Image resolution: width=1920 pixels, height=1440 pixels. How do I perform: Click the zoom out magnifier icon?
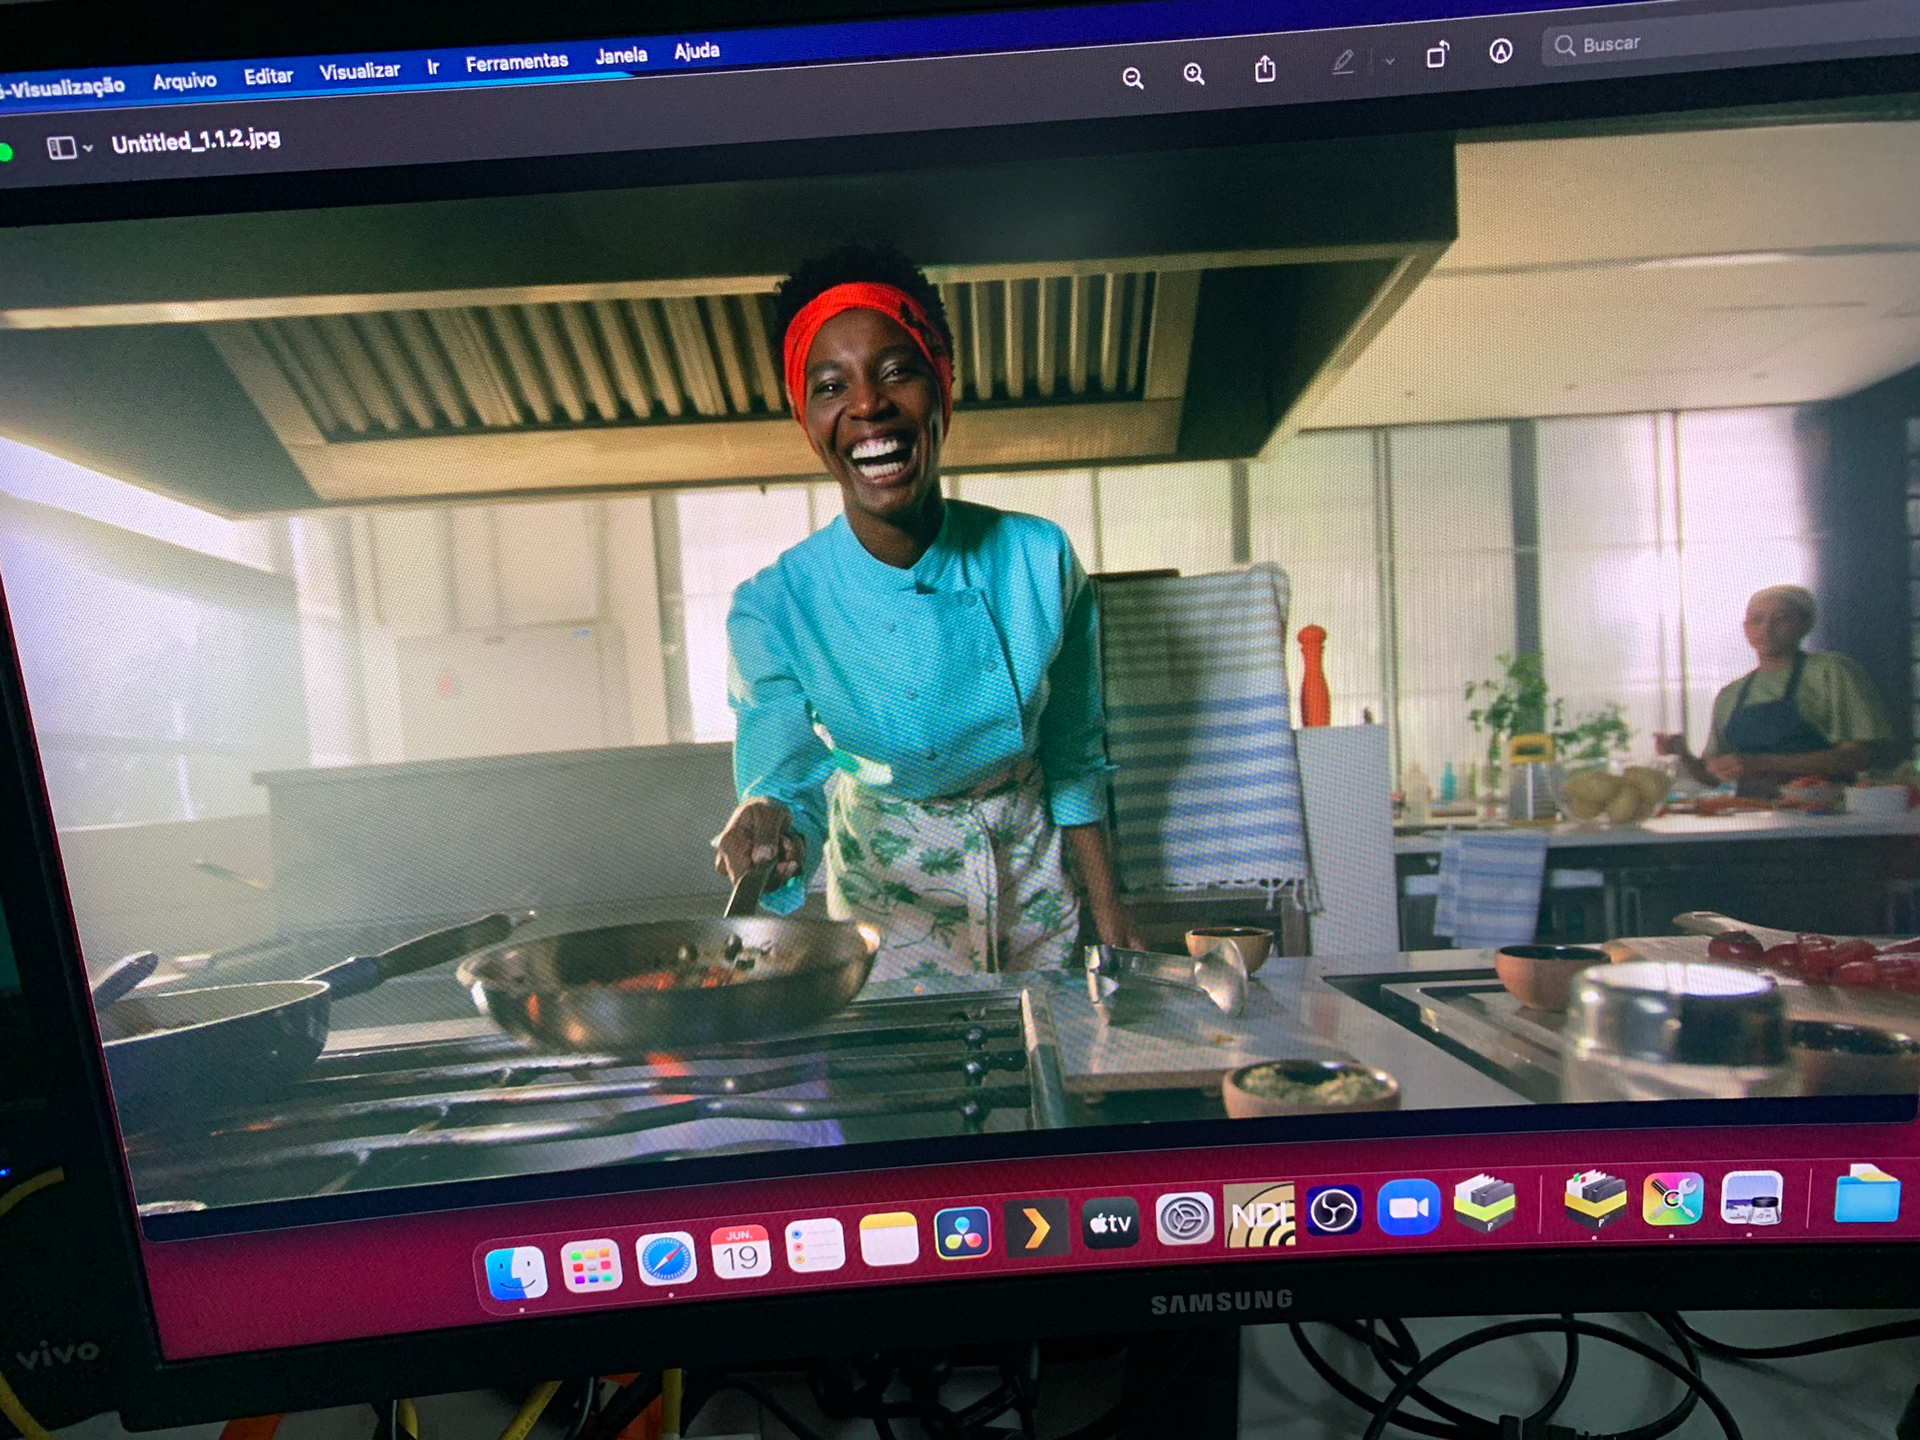[x=1132, y=78]
